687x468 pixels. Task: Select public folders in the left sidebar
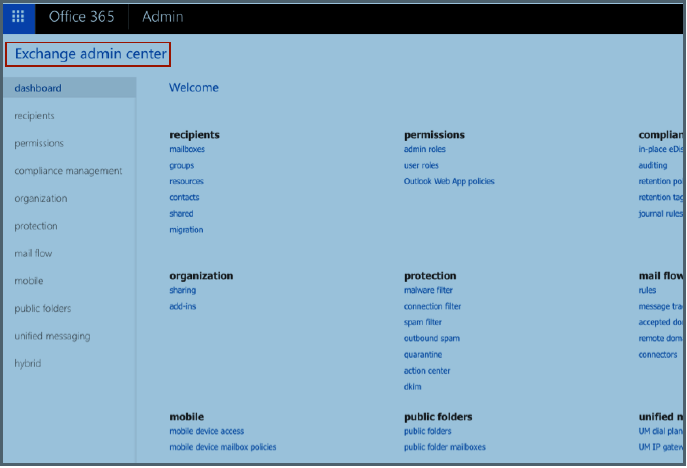tap(42, 308)
